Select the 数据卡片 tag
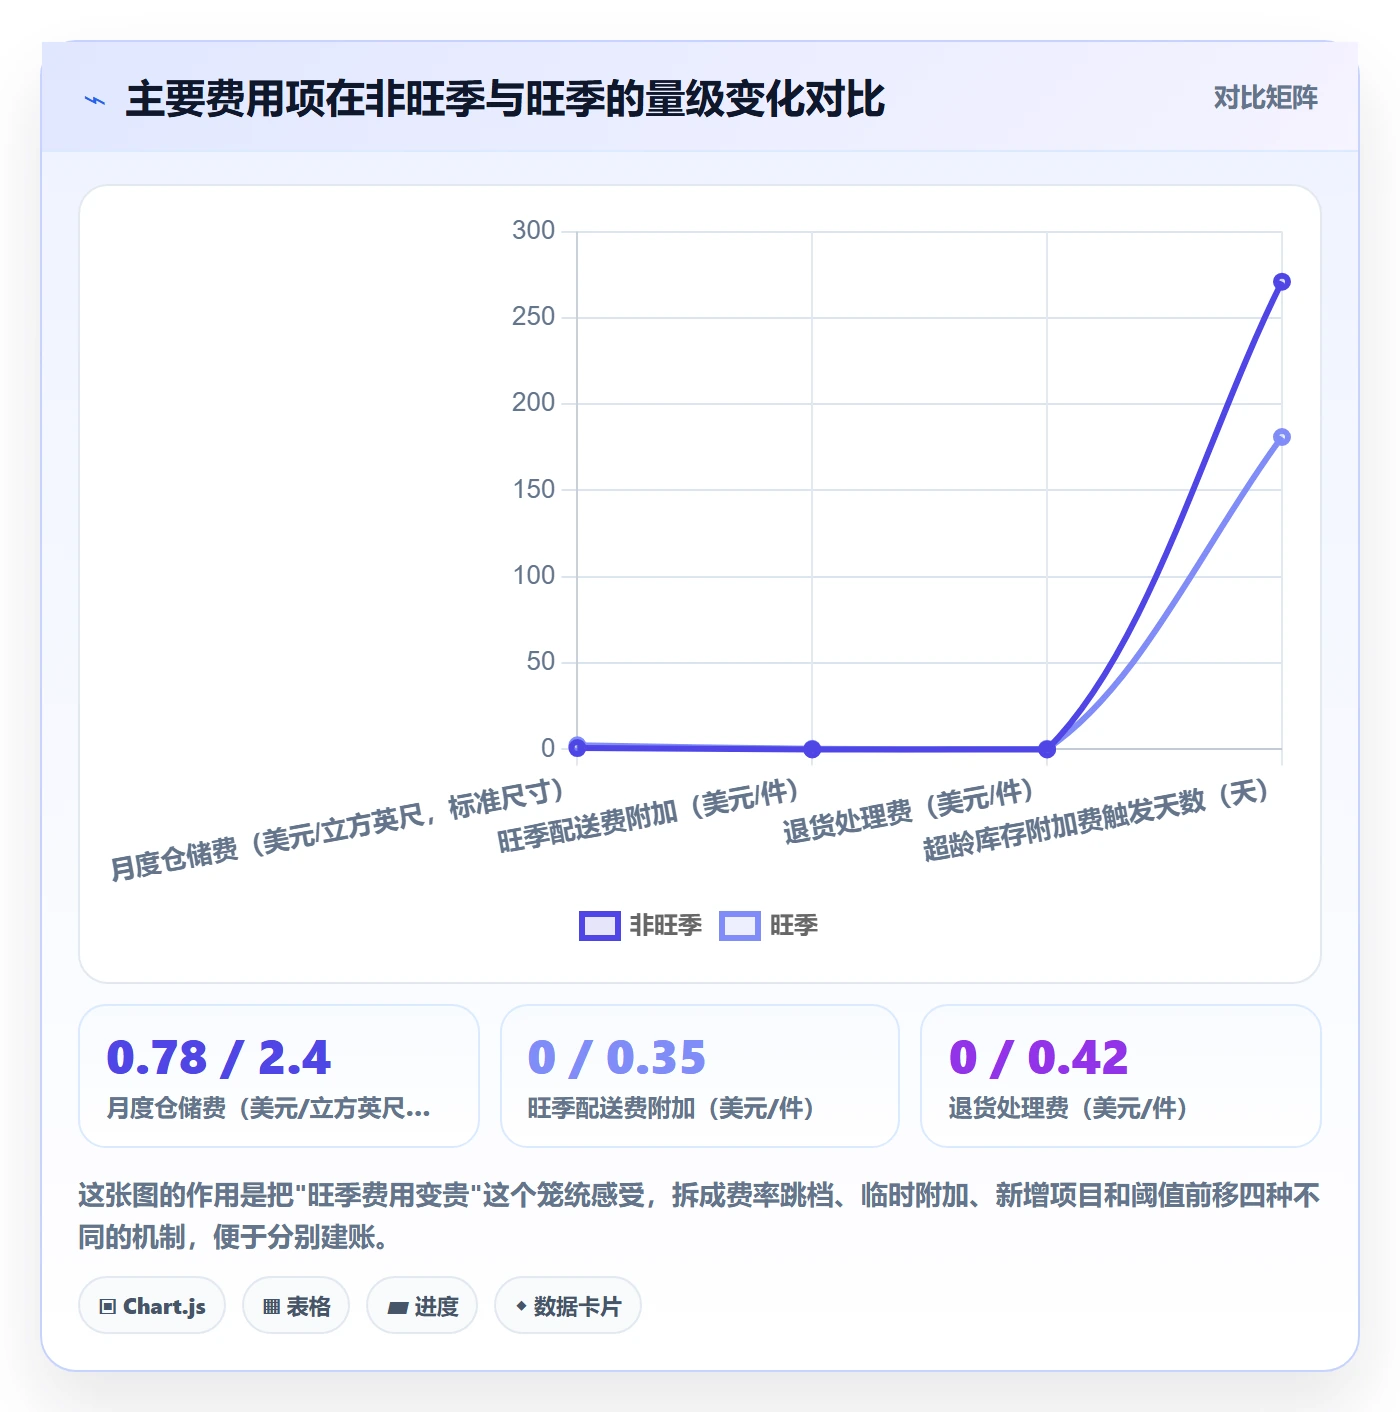1400x1412 pixels. 568,1306
